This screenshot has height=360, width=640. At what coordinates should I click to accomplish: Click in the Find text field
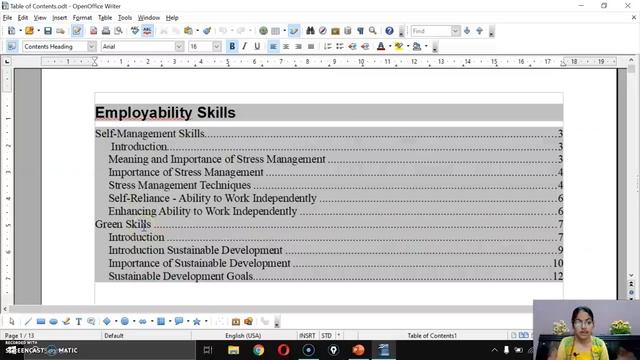coord(431,31)
